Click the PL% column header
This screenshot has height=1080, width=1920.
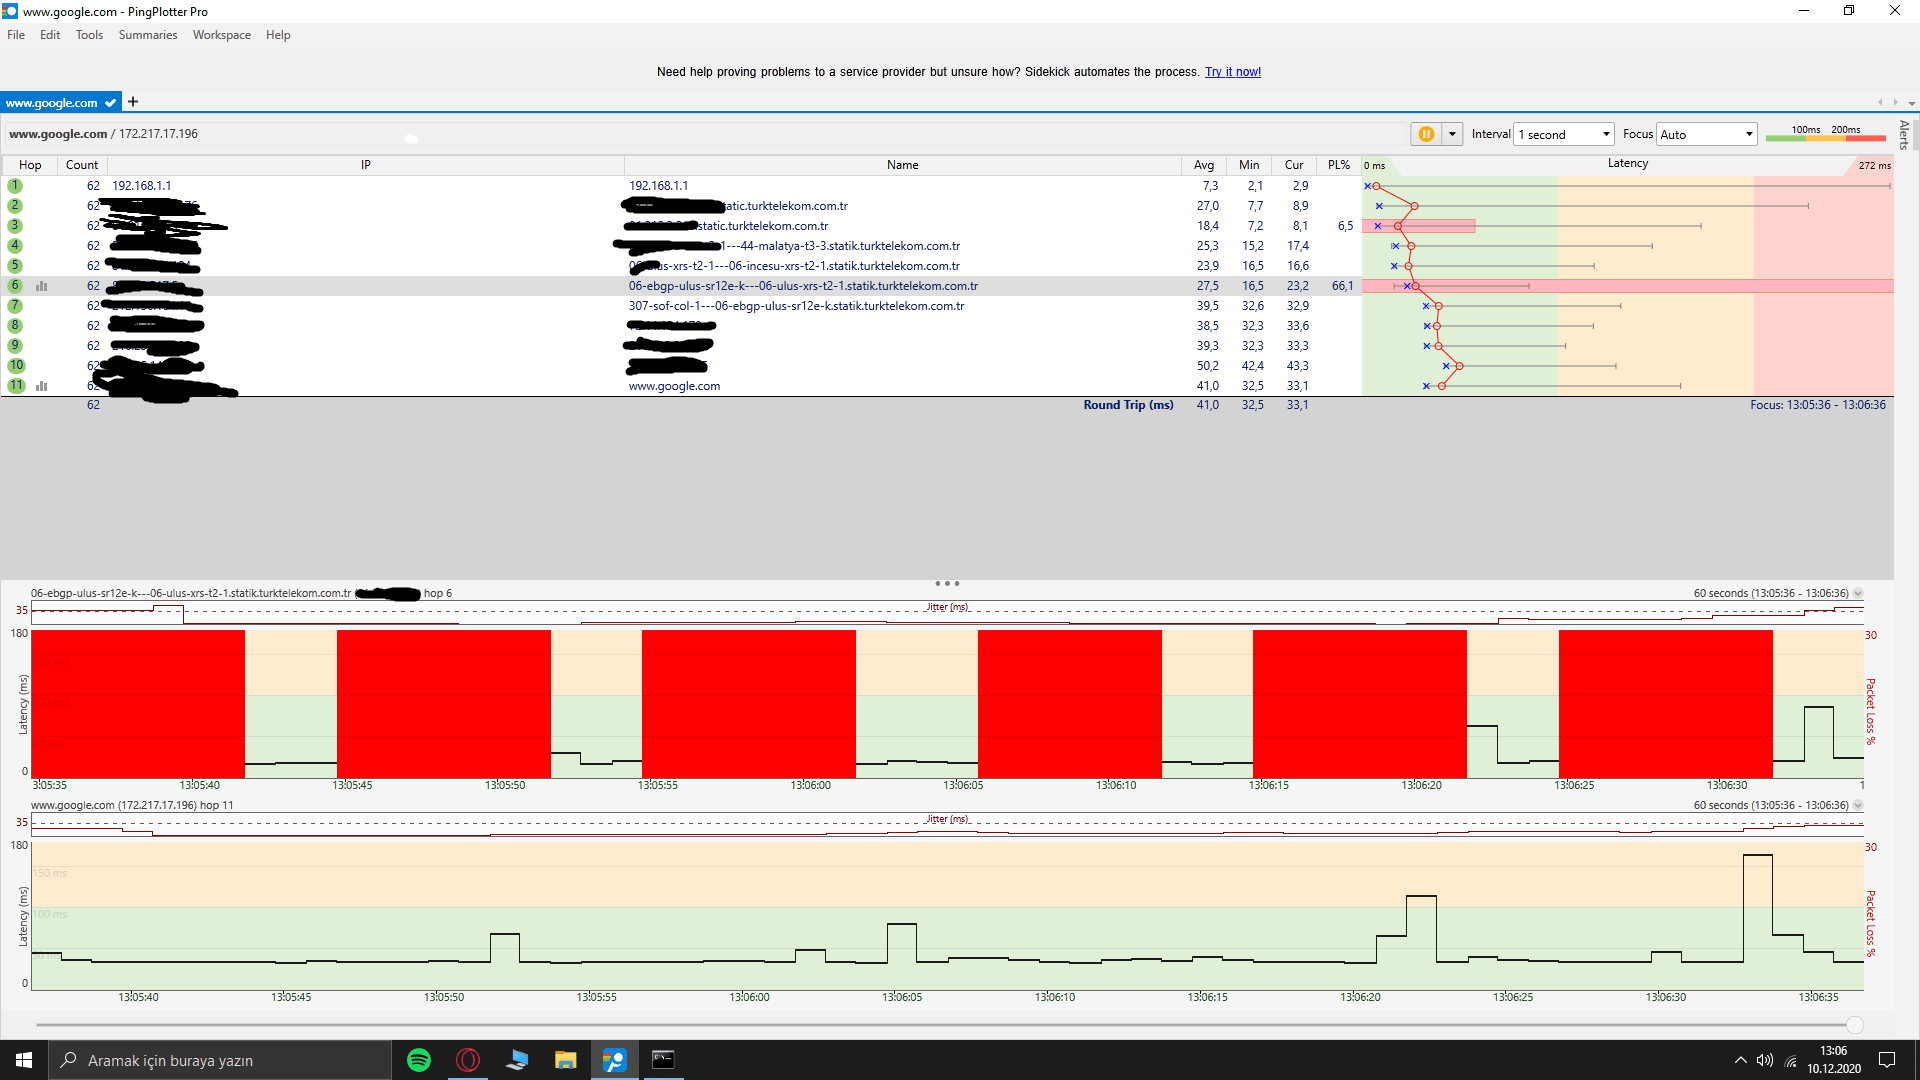point(1338,165)
